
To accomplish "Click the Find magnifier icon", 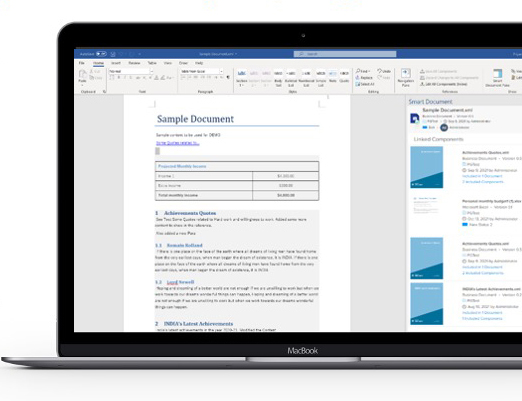I will tap(358, 71).
